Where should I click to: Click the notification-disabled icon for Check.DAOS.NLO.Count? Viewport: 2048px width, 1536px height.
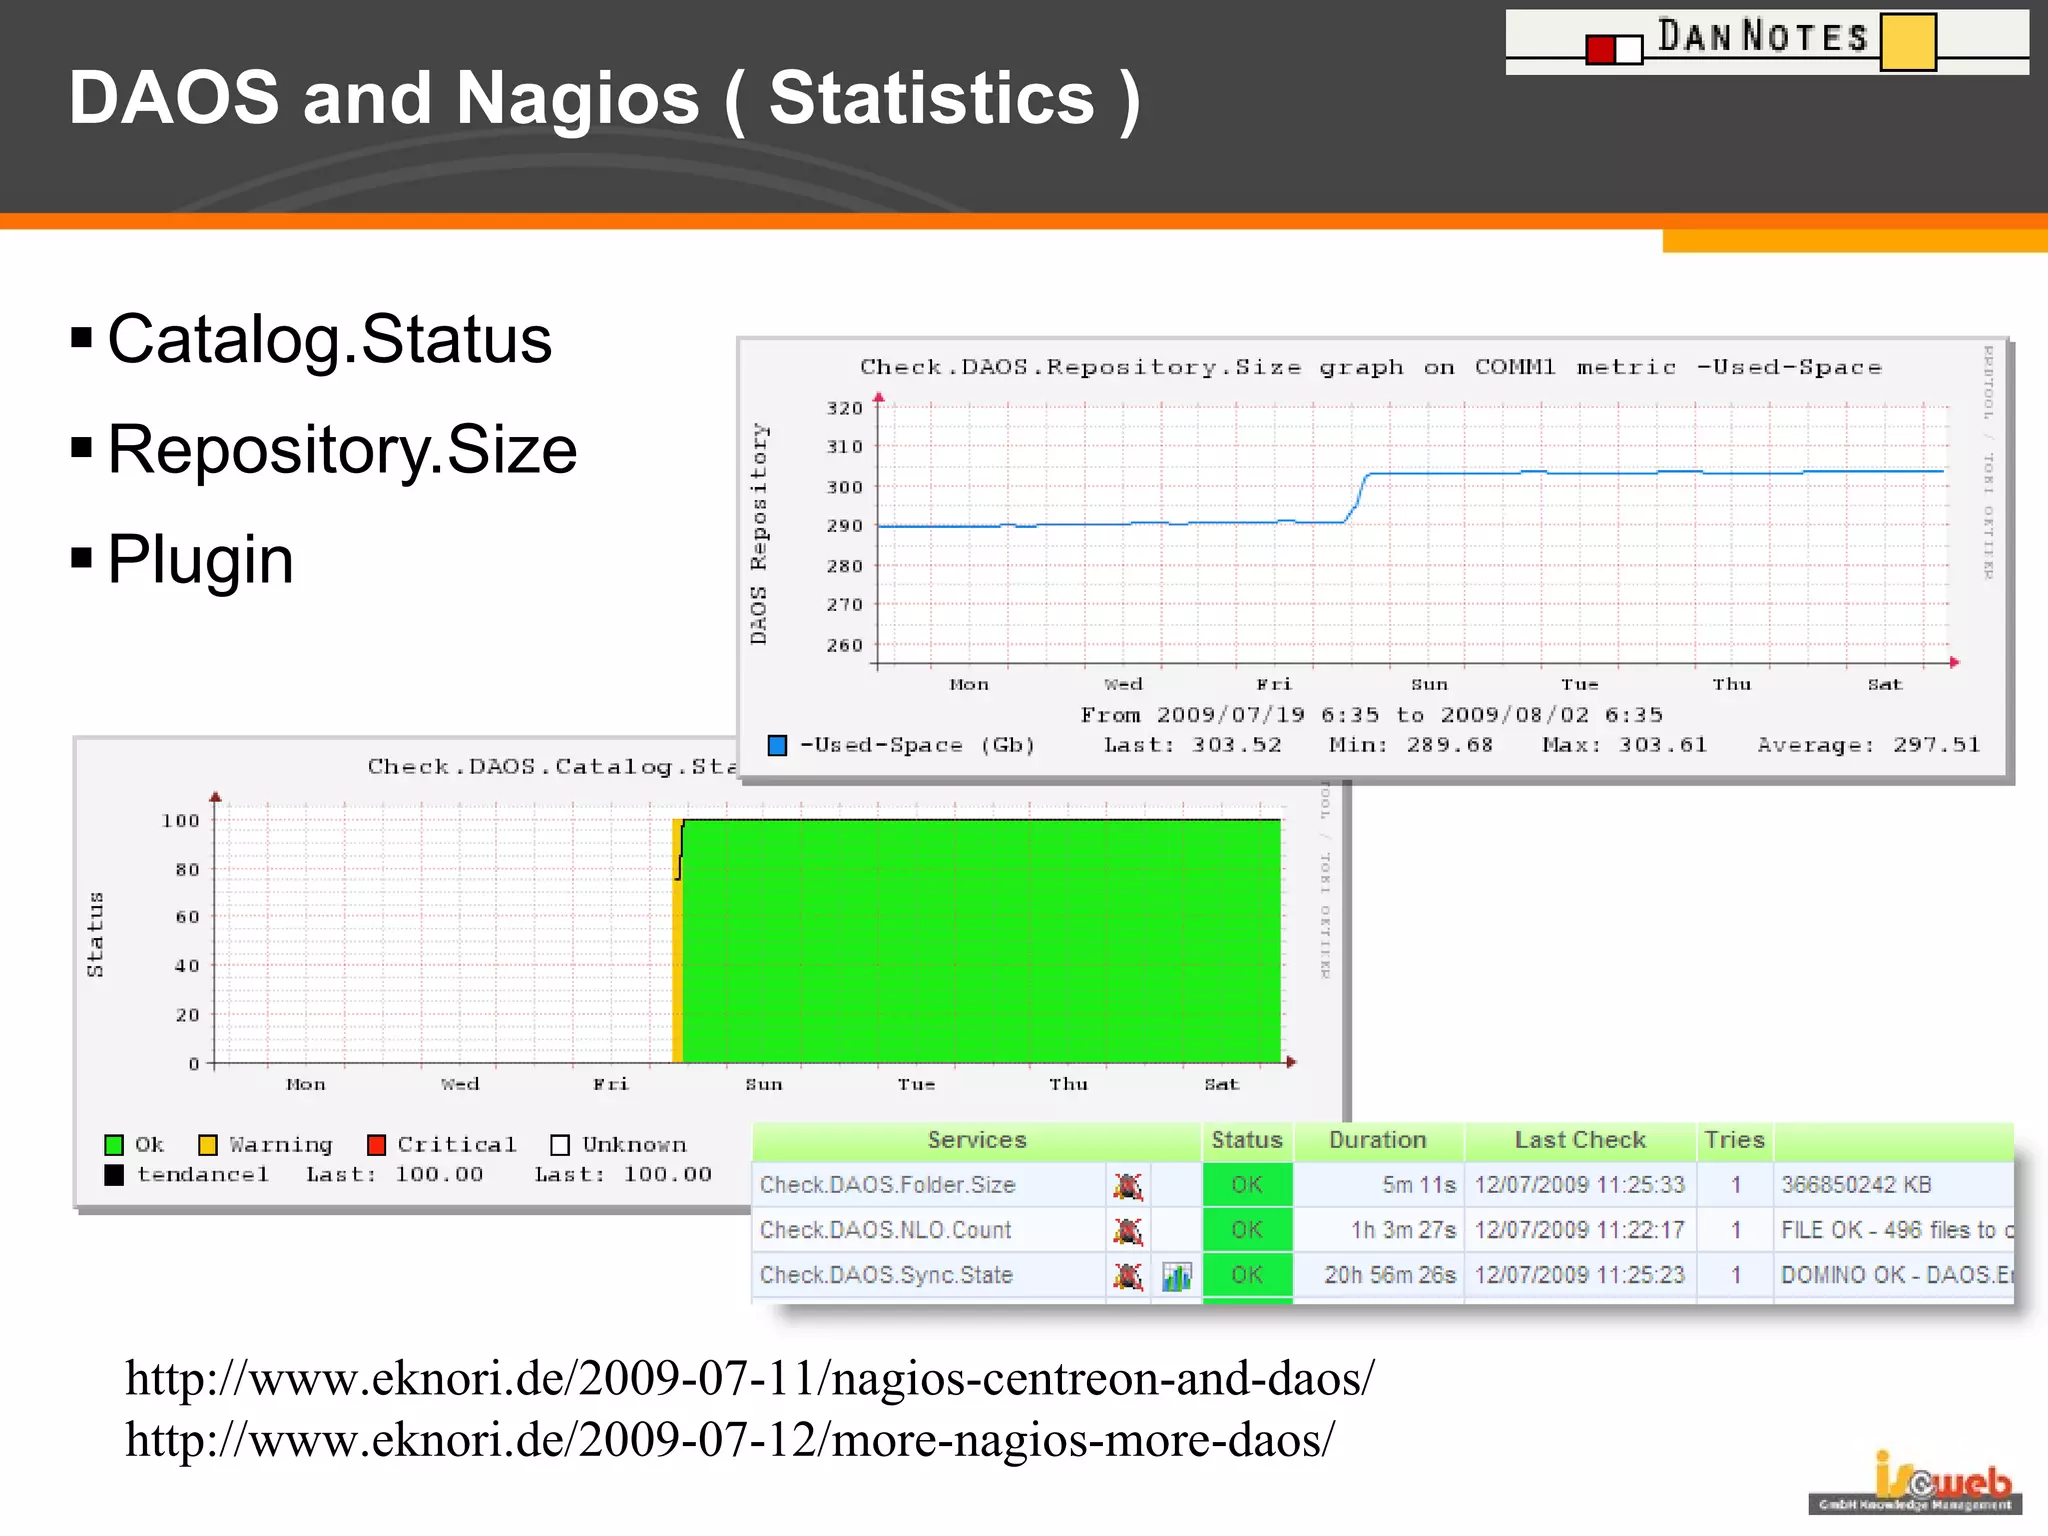click(x=1128, y=1231)
